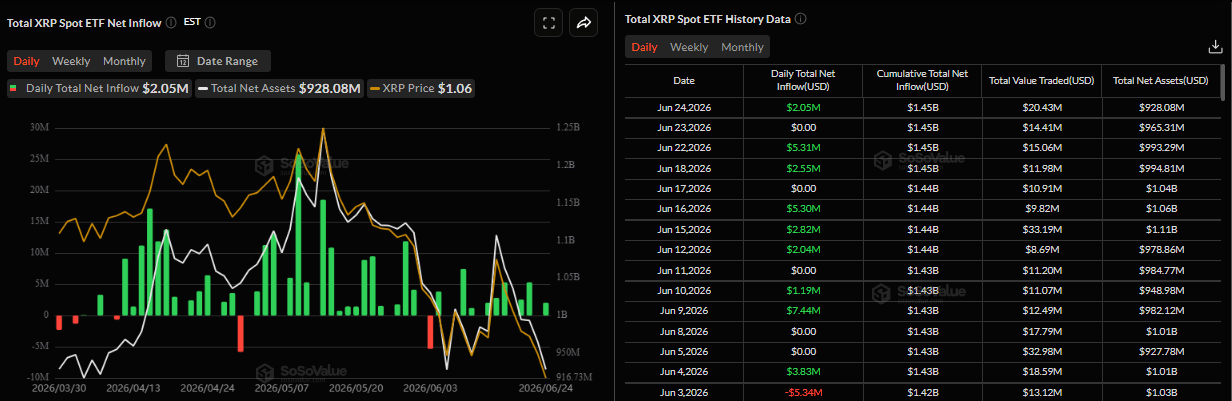Switch the history table to Weekly
Viewport: 1232px width, 401px height.
(689, 47)
